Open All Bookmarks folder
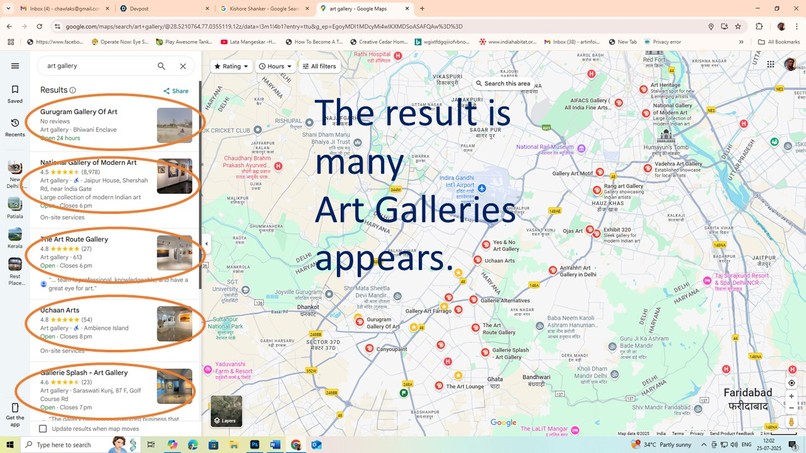Image resolution: width=806 pixels, height=453 pixels. tap(779, 42)
